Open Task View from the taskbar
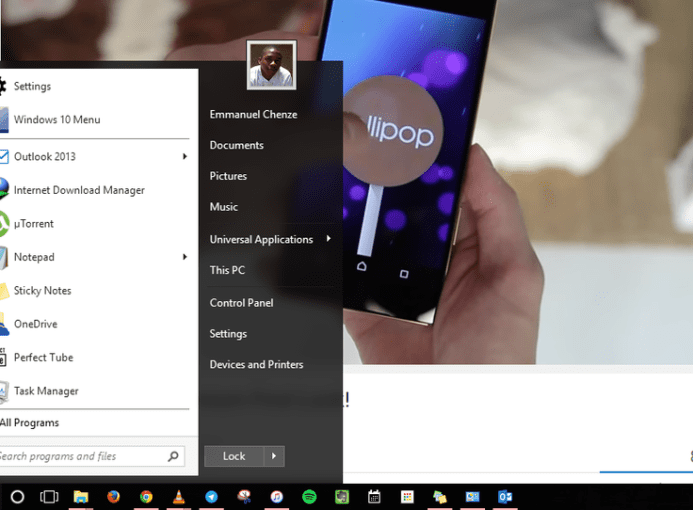693x510 pixels. click(49, 497)
